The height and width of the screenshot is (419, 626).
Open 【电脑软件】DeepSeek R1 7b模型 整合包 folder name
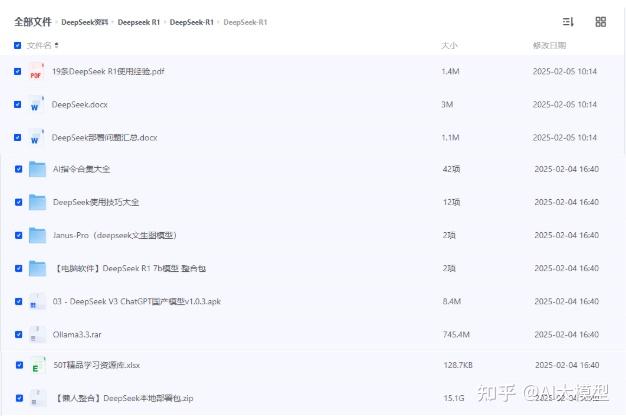(x=130, y=269)
